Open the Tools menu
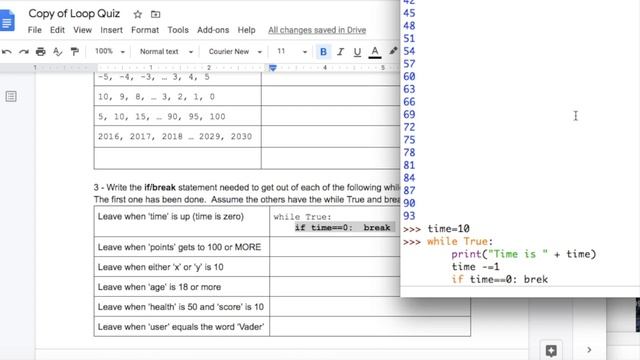This screenshot has width=640, height=360. tap(178, 30)
